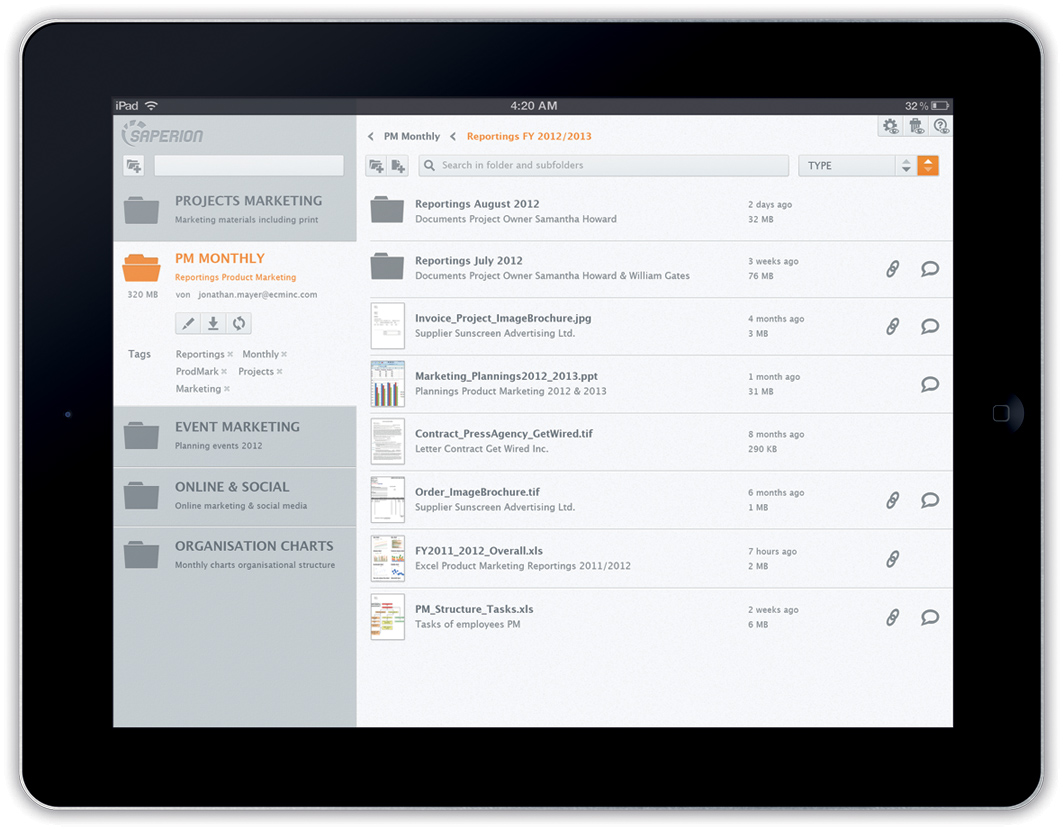1063x829 pixels.
Task: Open settings gear icon at top right
Action: click(889, 126)
